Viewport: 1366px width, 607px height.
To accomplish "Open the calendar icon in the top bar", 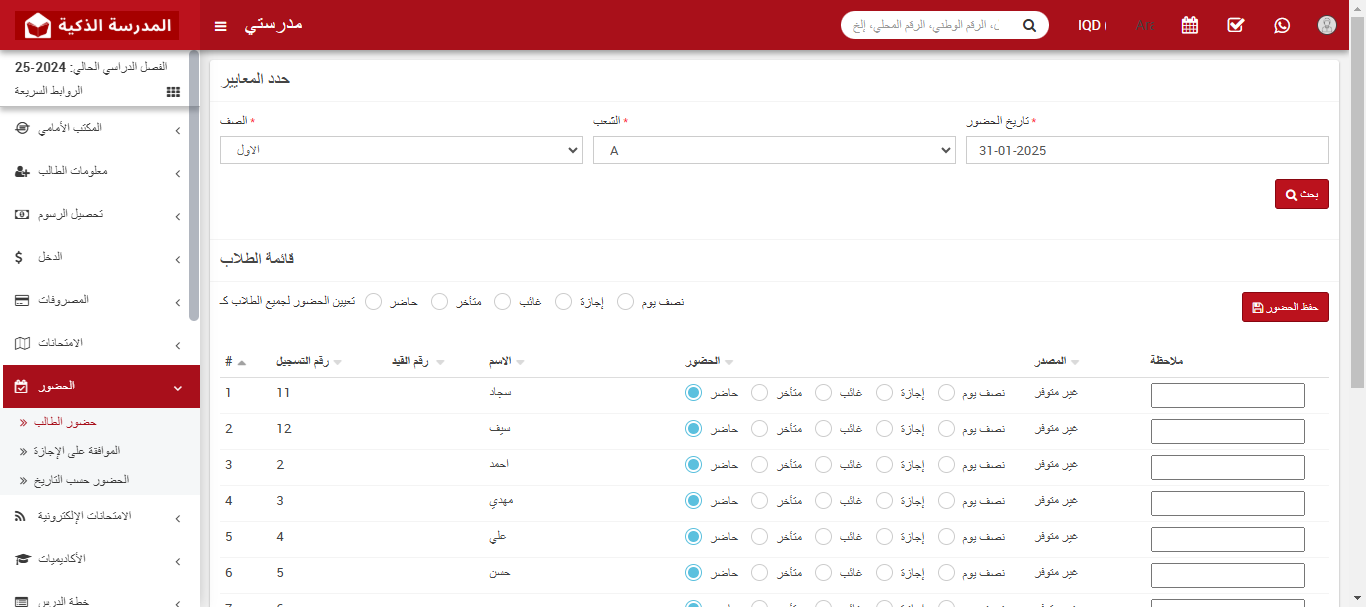I will pyautogui.click(x=1189, y=25).
